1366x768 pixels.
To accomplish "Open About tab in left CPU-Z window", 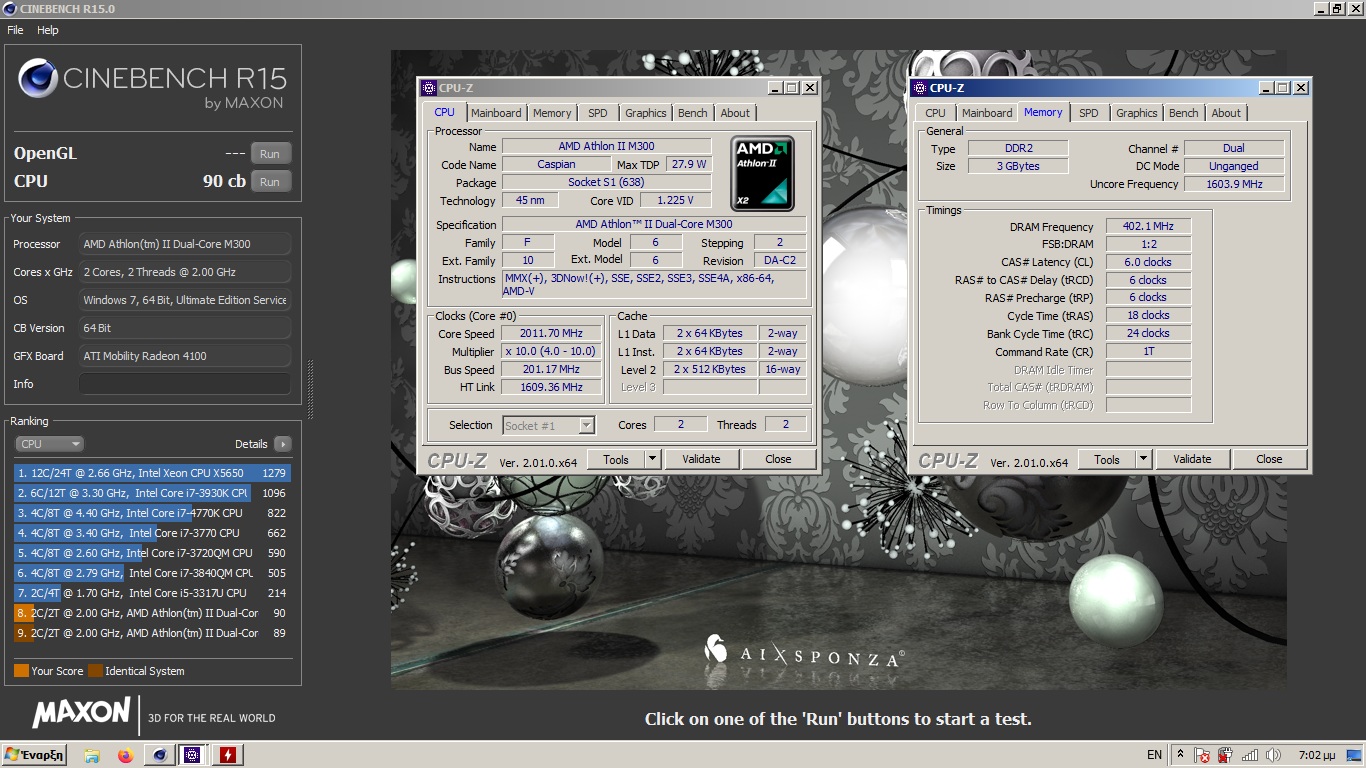I will coord(735,113).
